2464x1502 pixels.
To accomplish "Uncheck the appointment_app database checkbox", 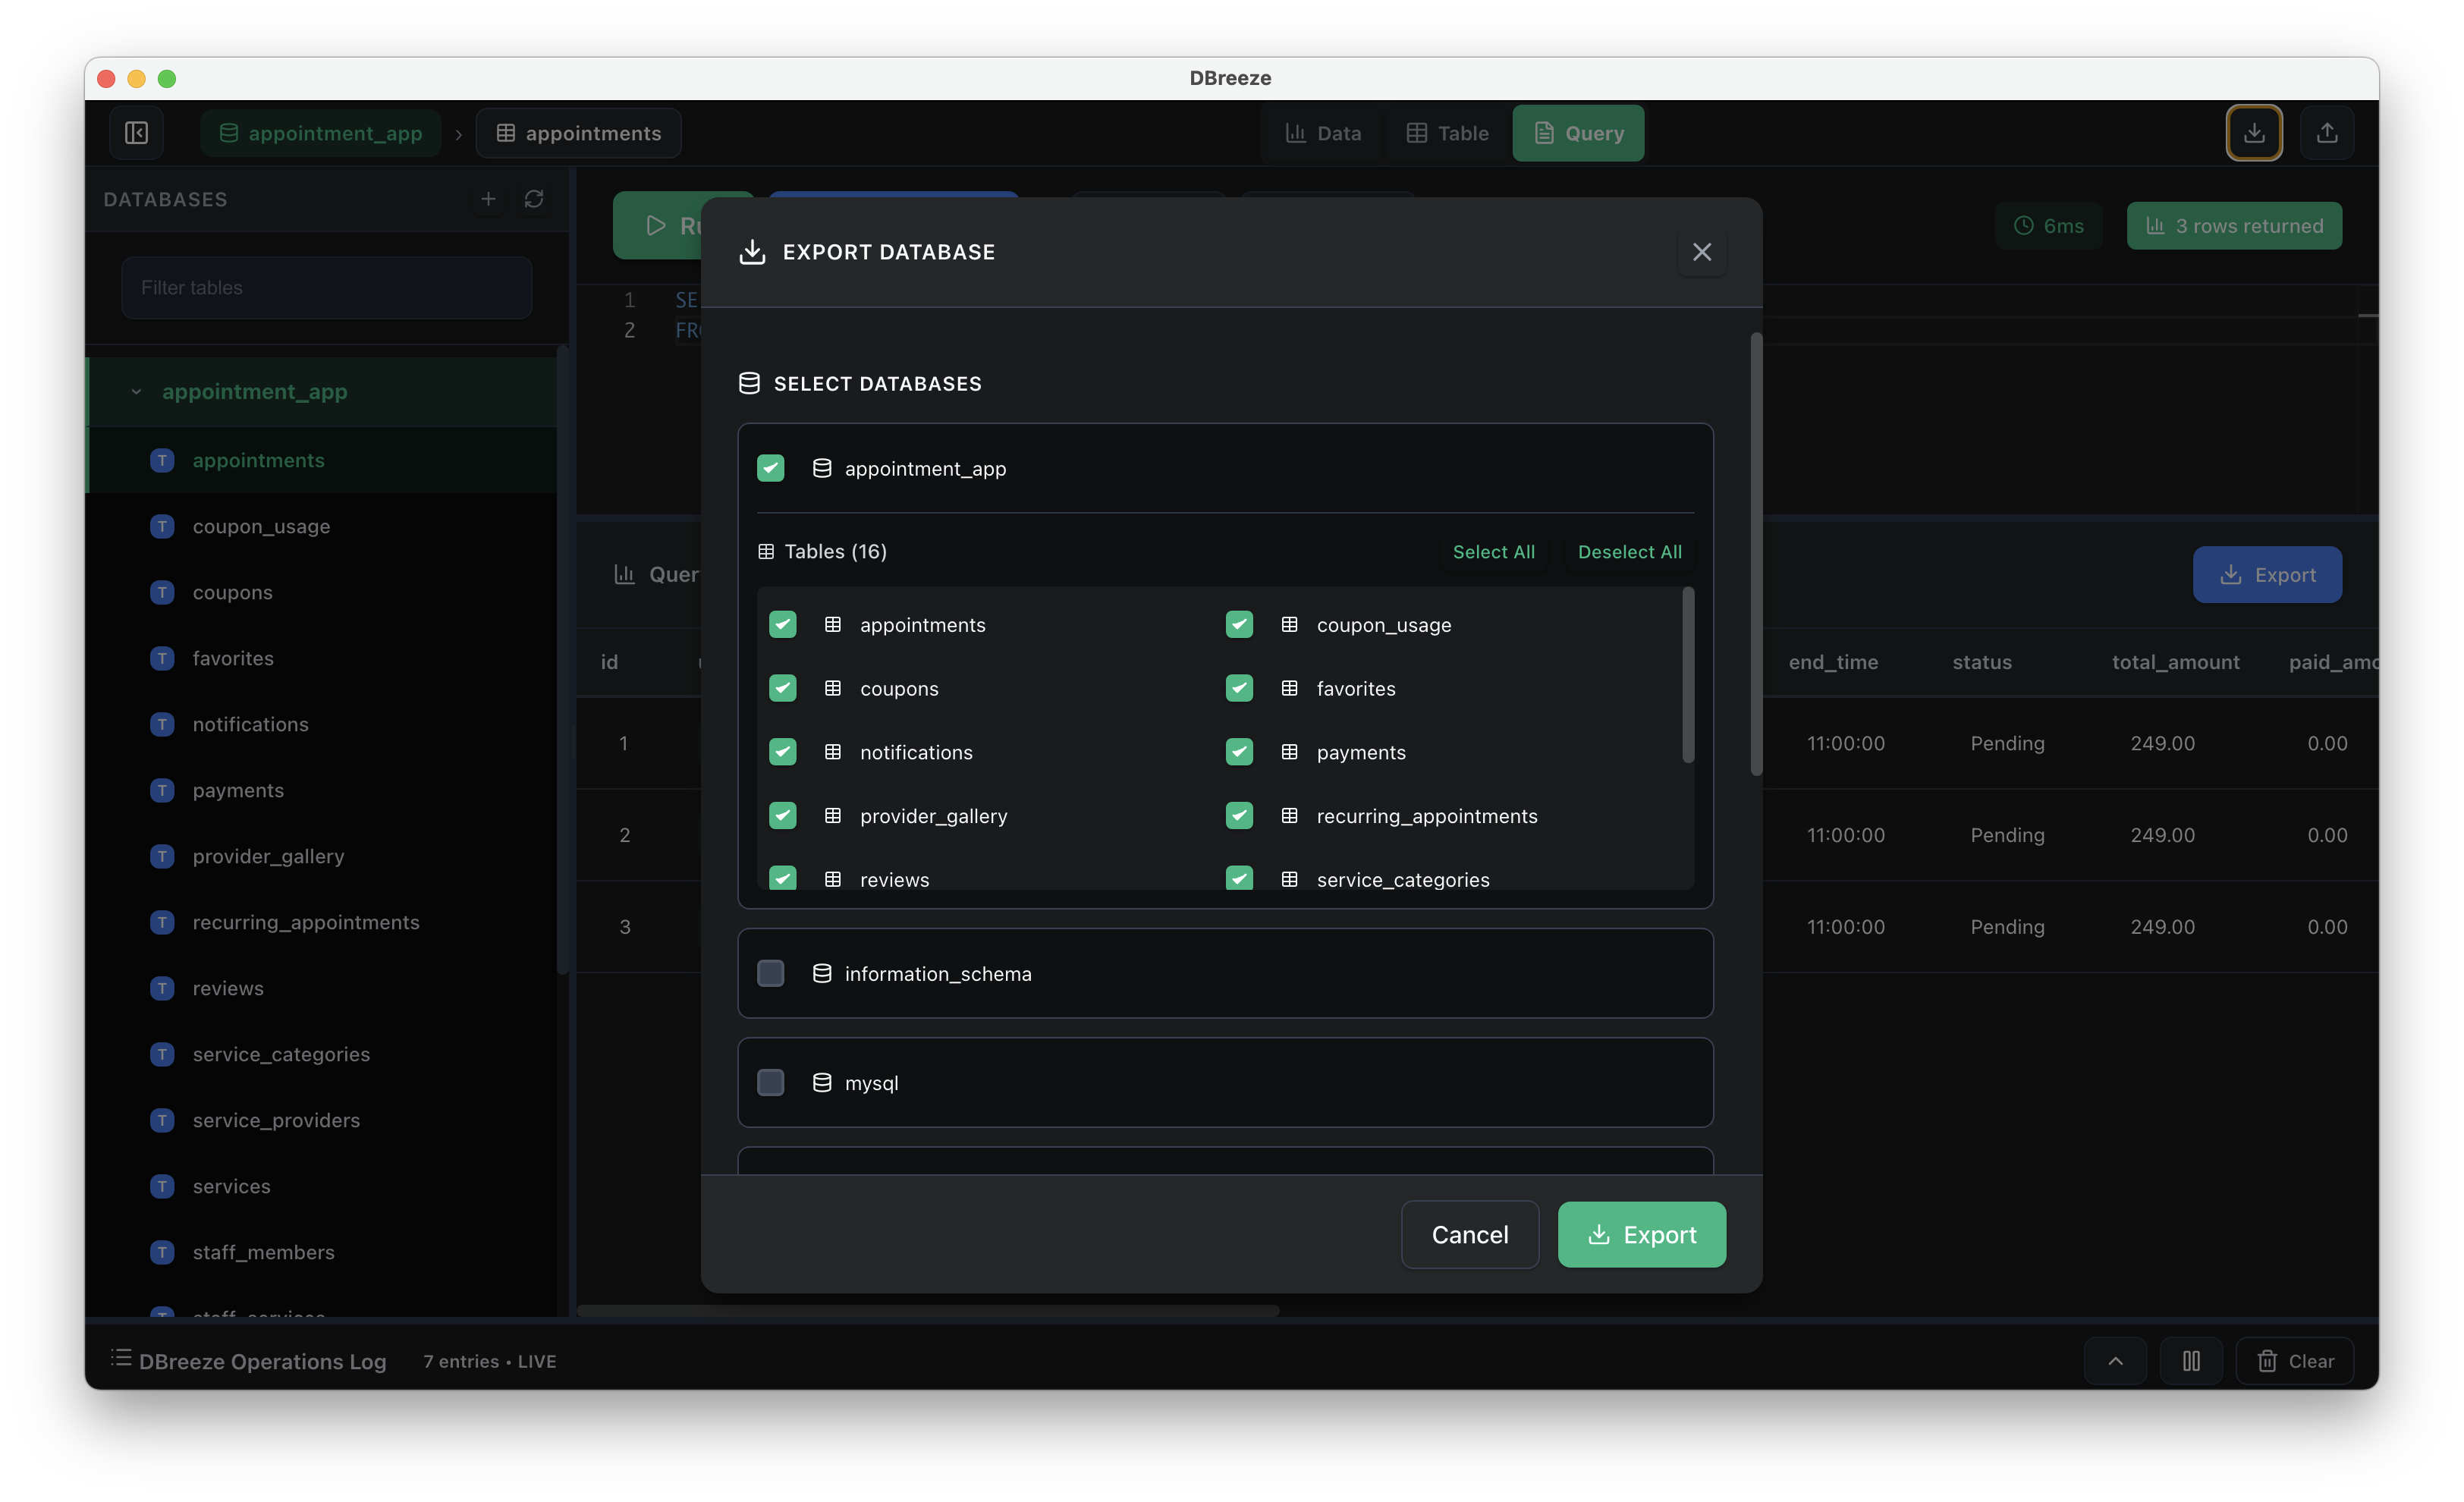I will coord(770,468).
